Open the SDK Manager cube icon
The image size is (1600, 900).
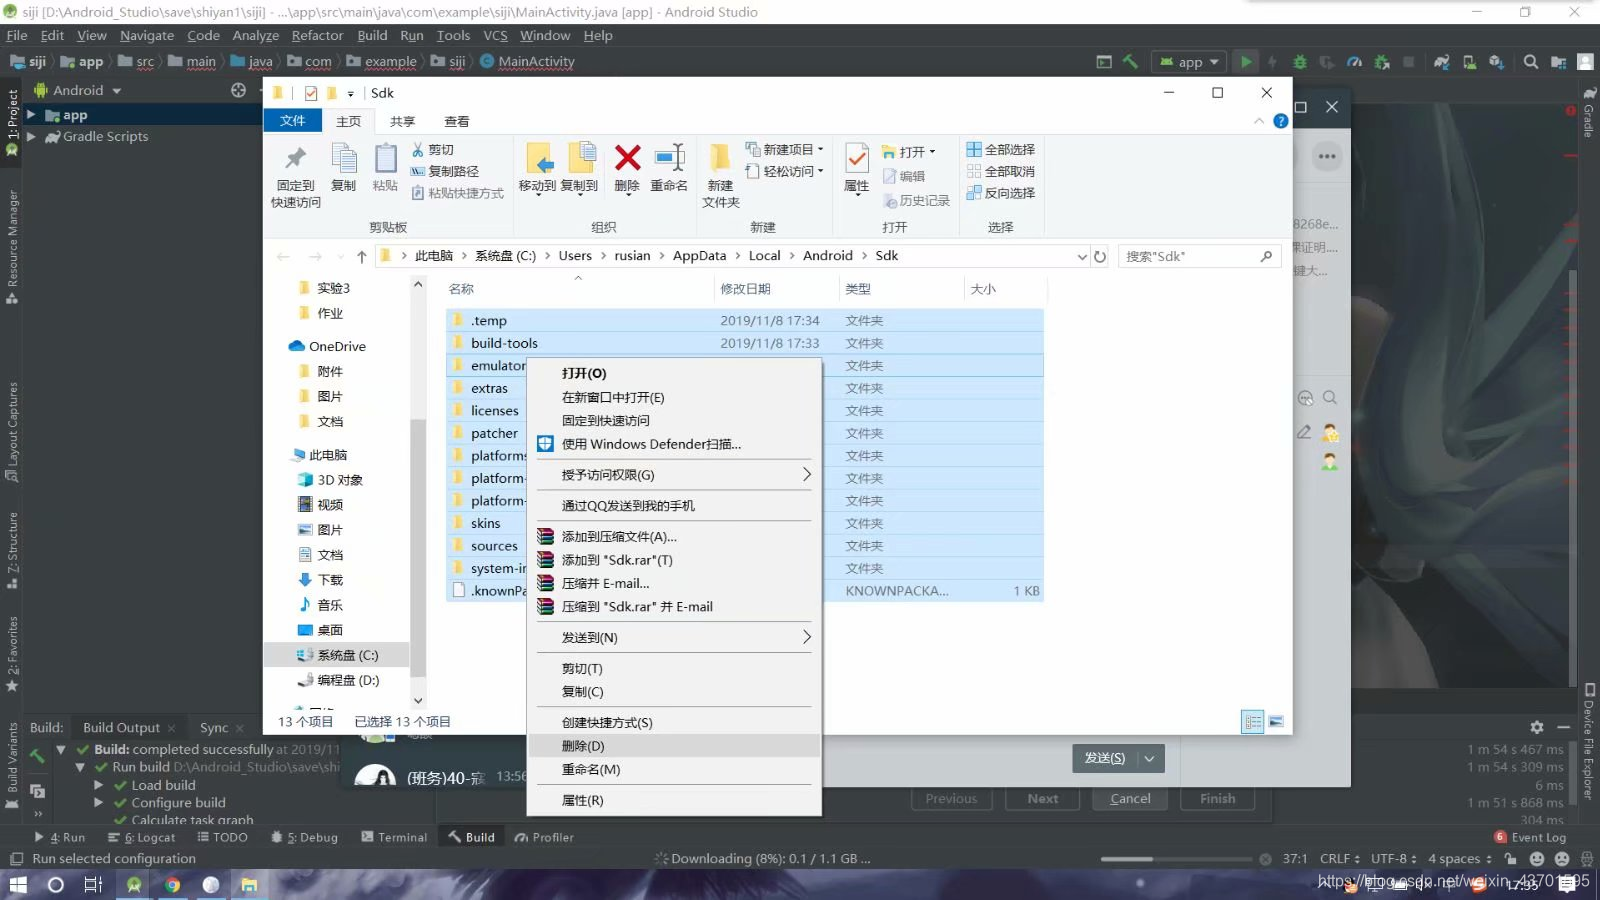coord(1496,62)
